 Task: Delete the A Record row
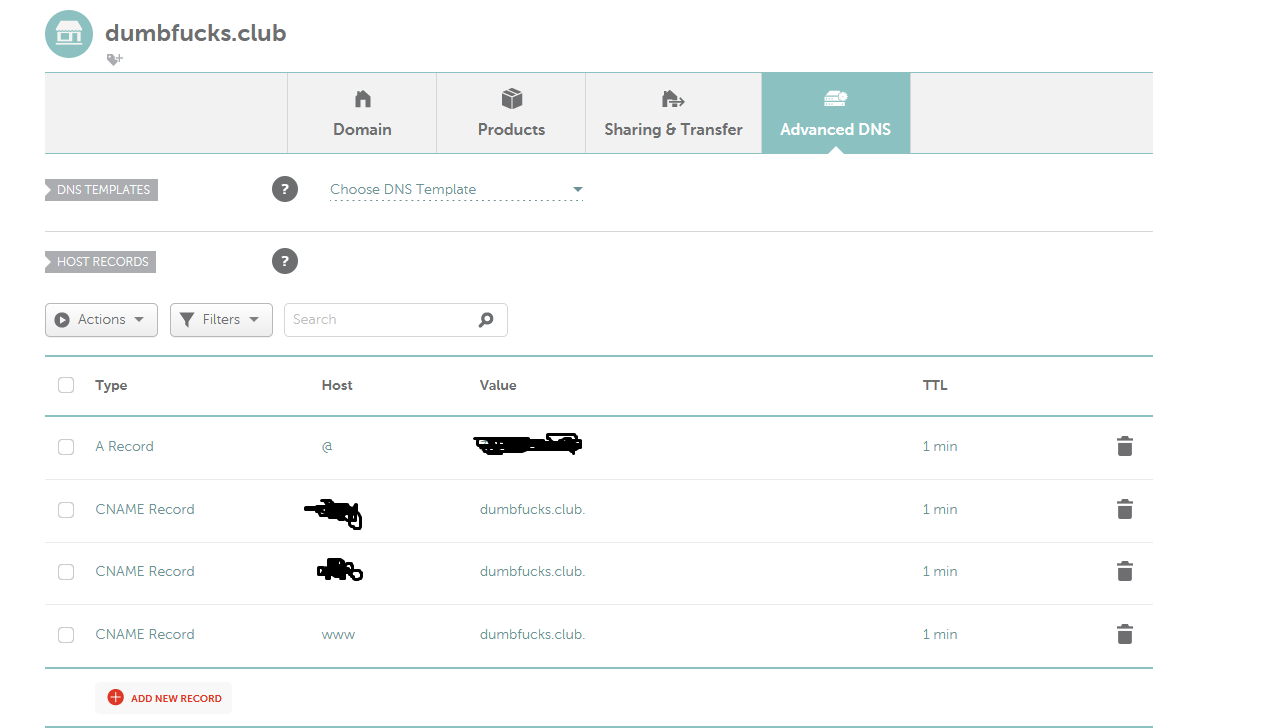point(1124,447)
